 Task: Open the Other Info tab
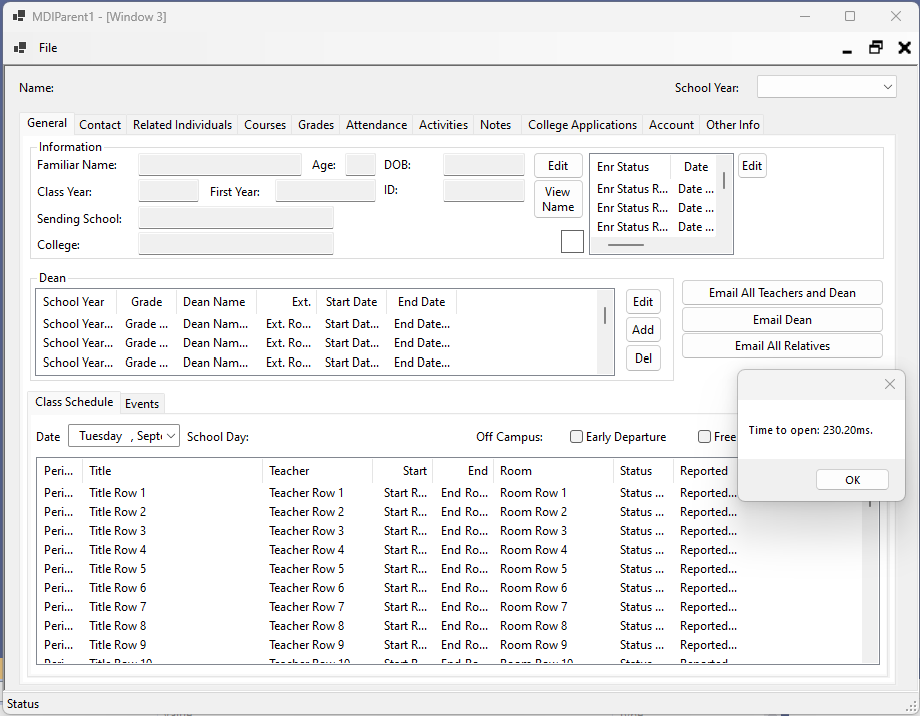pyautogui.click(x=732, y=124)
